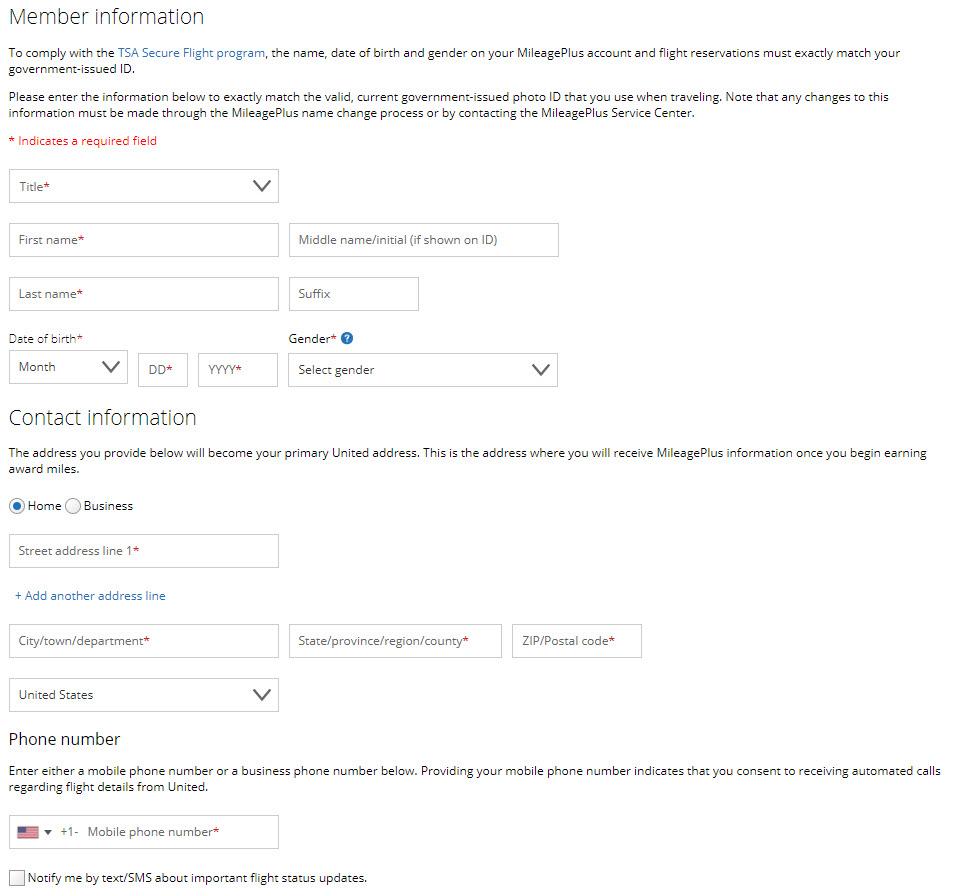
Task: Click the Street address line 1 field
Action: coord(144,551)
